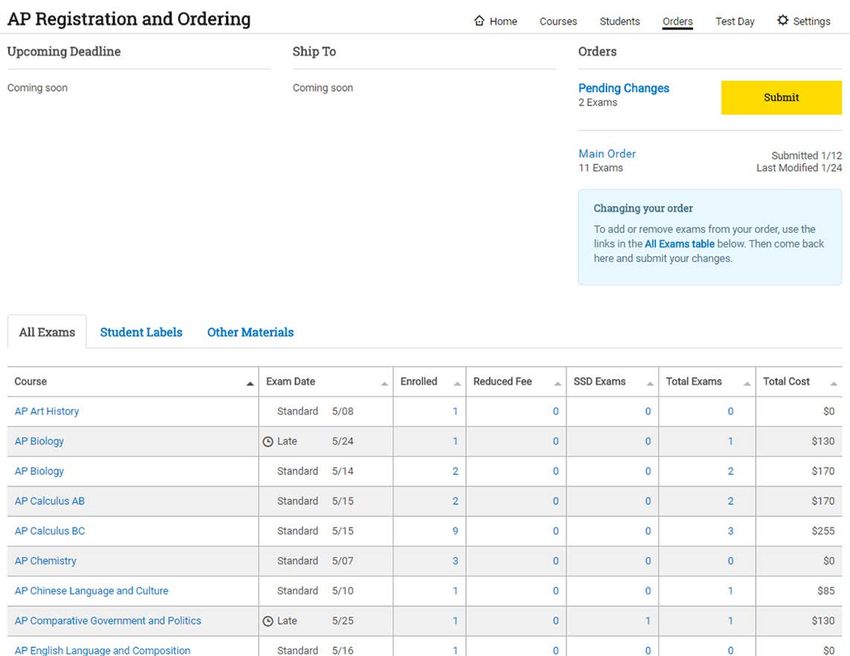Click the Last Modified 1/24 text
The height and width of the screenshot is (656, 850).
(799, 168)
